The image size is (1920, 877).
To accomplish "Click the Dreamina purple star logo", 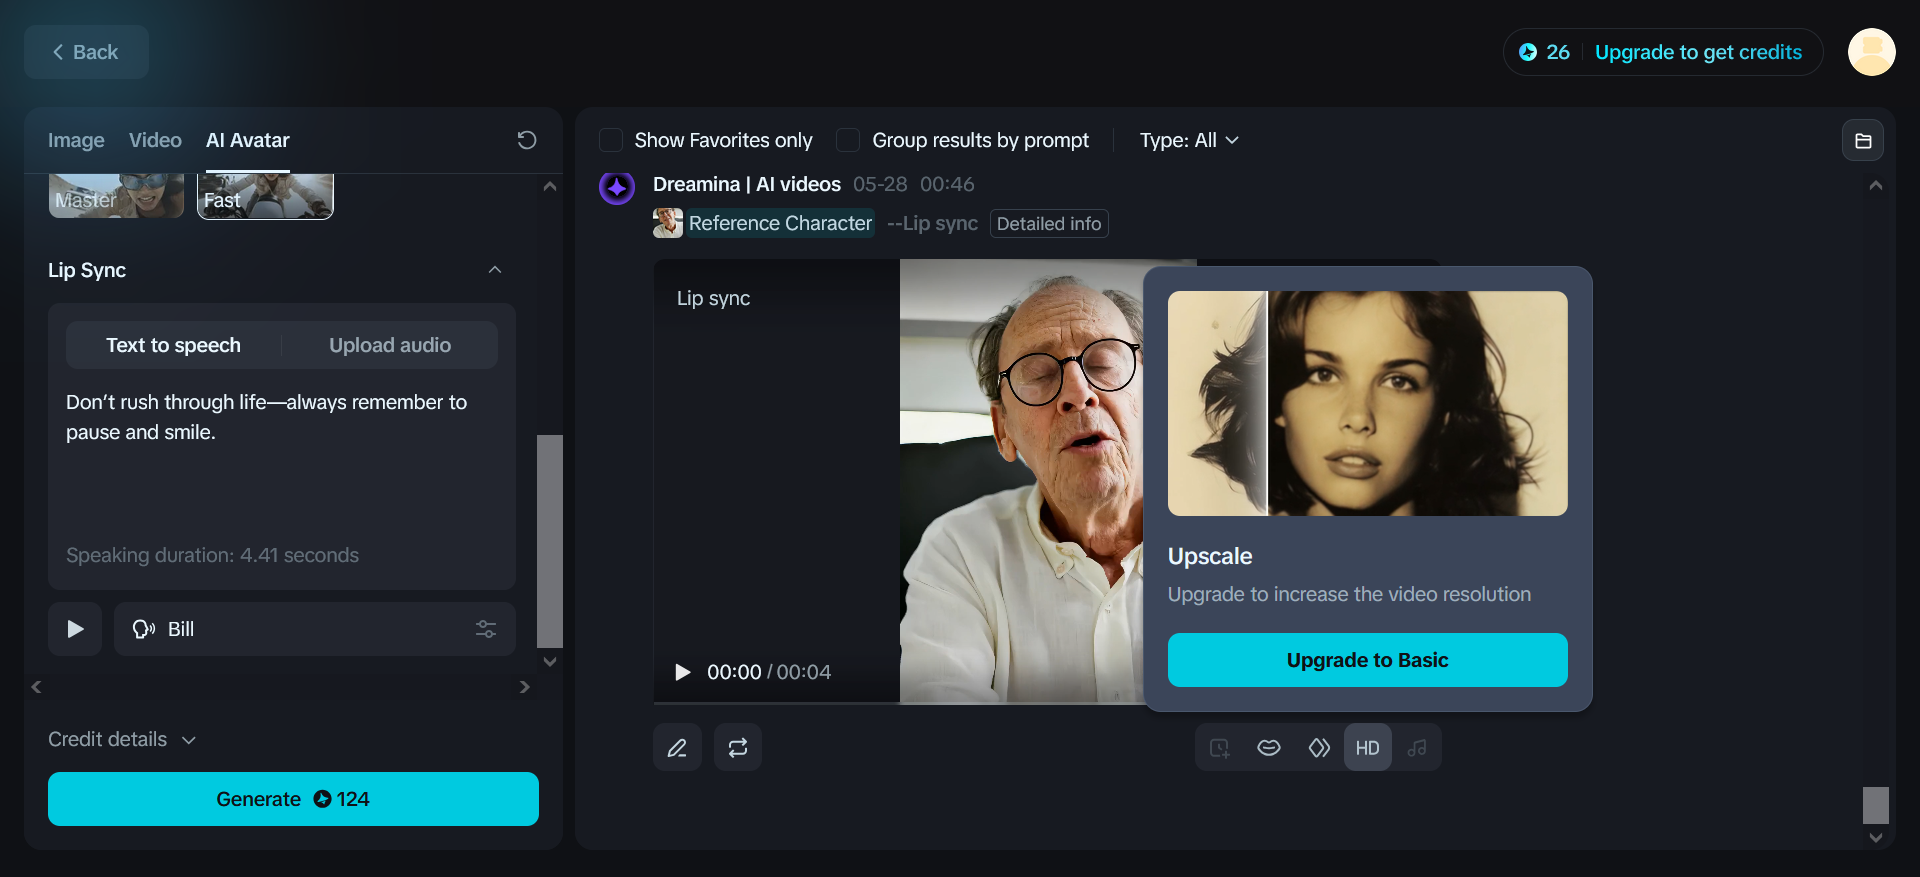I will point(617,187).
